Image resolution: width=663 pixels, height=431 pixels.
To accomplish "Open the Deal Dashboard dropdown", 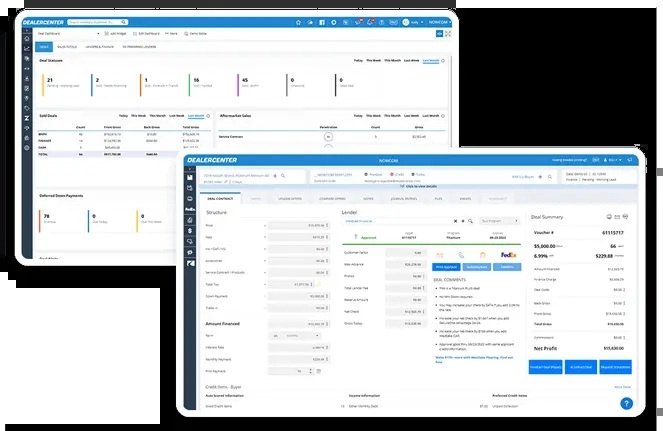I will (x=68, y=33).
